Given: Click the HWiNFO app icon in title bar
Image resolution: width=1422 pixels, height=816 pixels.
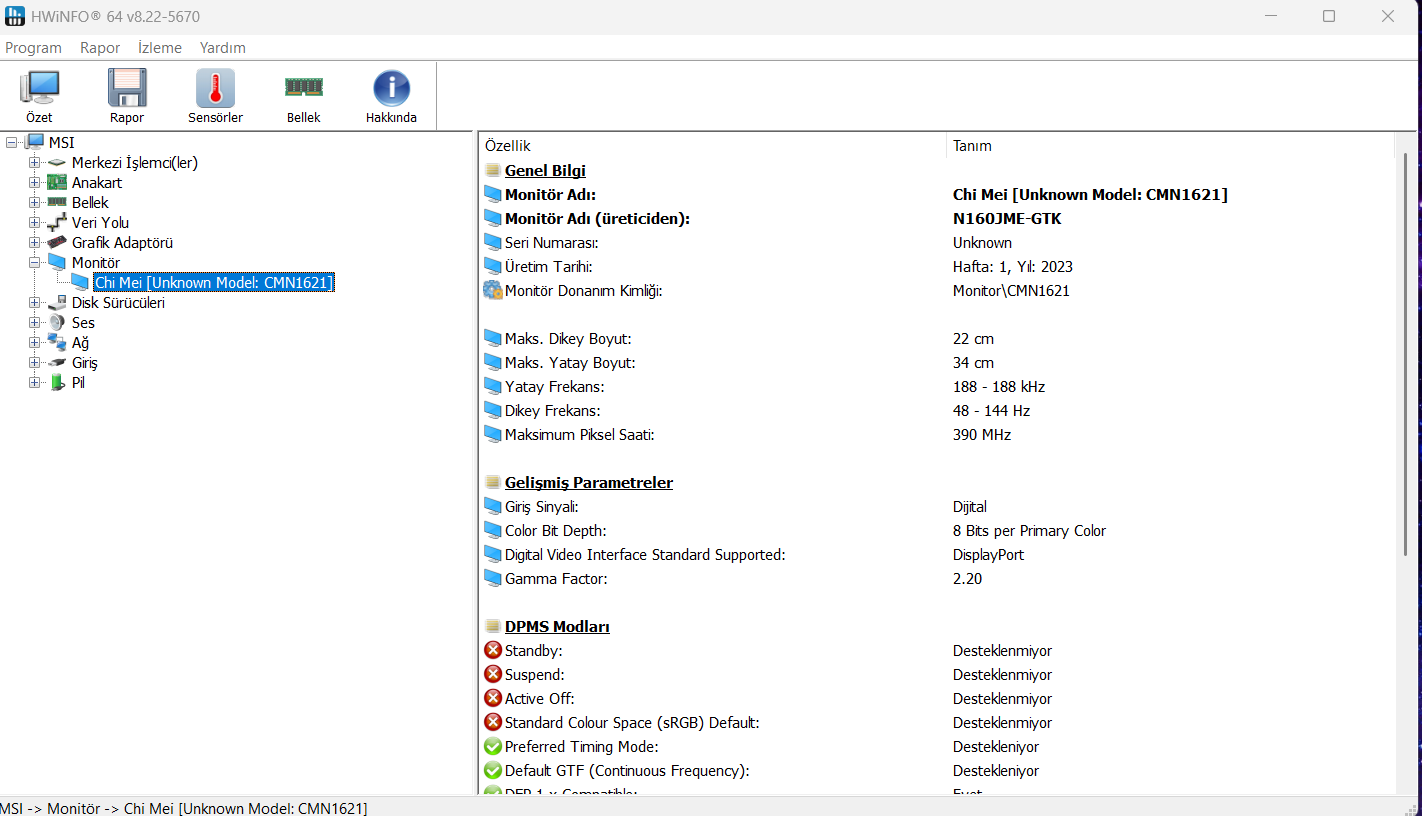Looking at the screenshot, I should pos(13,17).
